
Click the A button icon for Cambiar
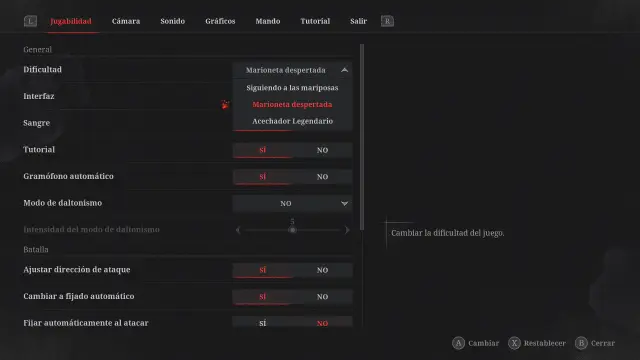pyautogui.click(x=458, y=343)
